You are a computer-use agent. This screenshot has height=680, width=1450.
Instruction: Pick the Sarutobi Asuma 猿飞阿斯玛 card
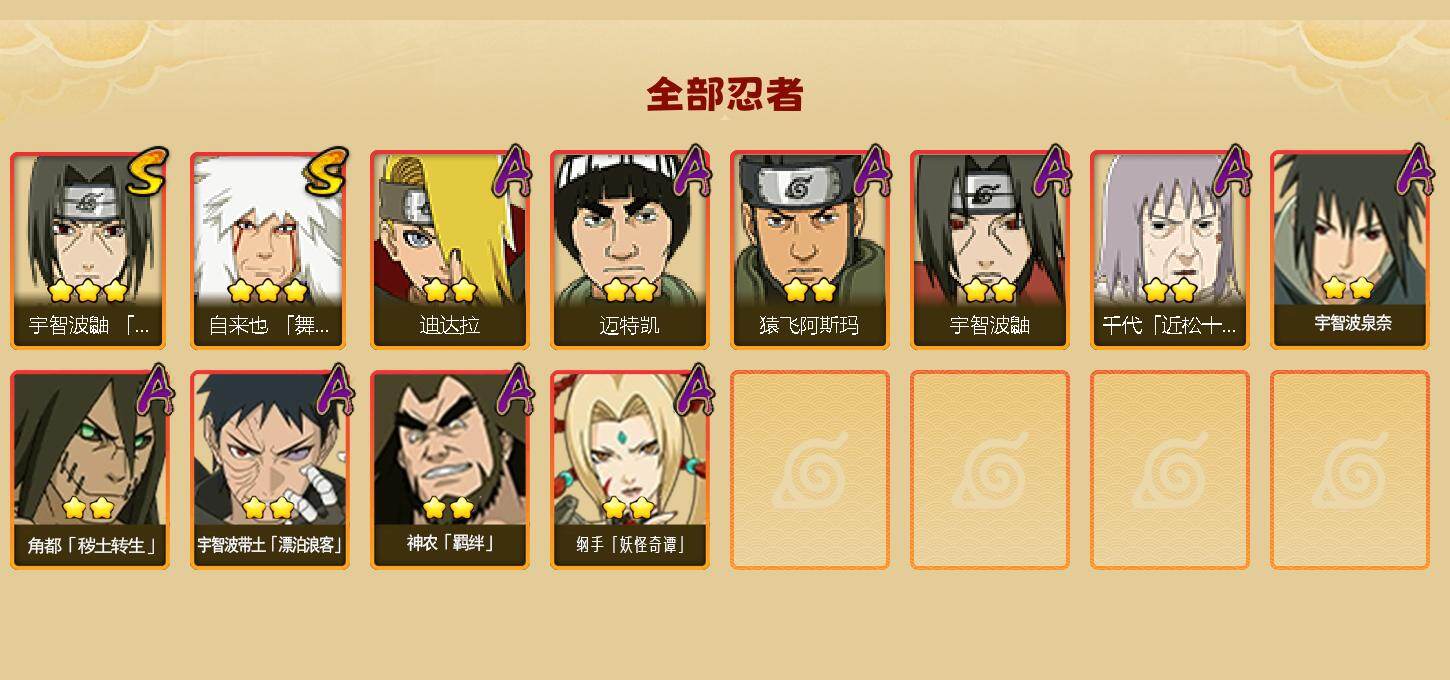(809, 250)
